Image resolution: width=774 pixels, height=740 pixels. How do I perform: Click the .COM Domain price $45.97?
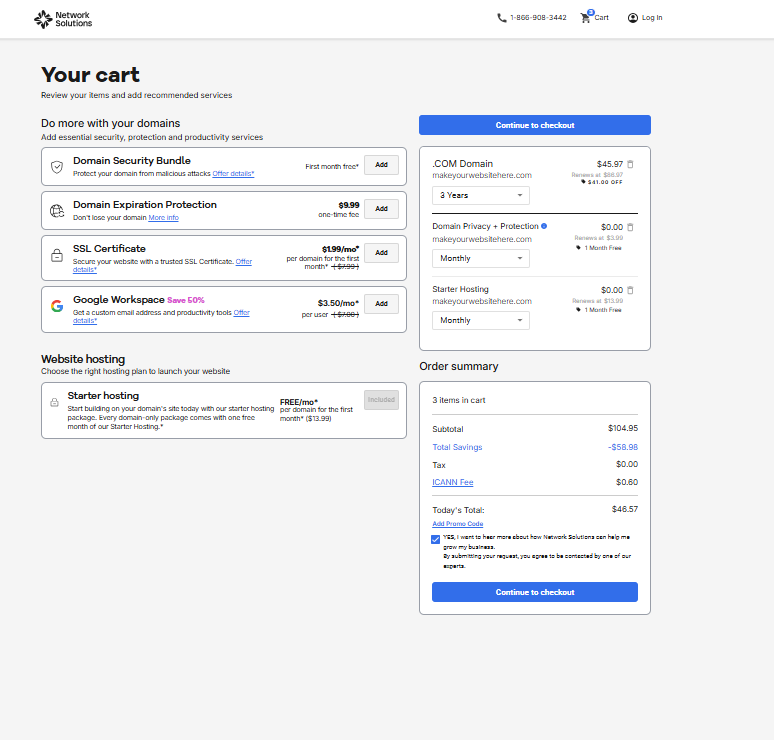pyautogui.click(x=610, y=164)
